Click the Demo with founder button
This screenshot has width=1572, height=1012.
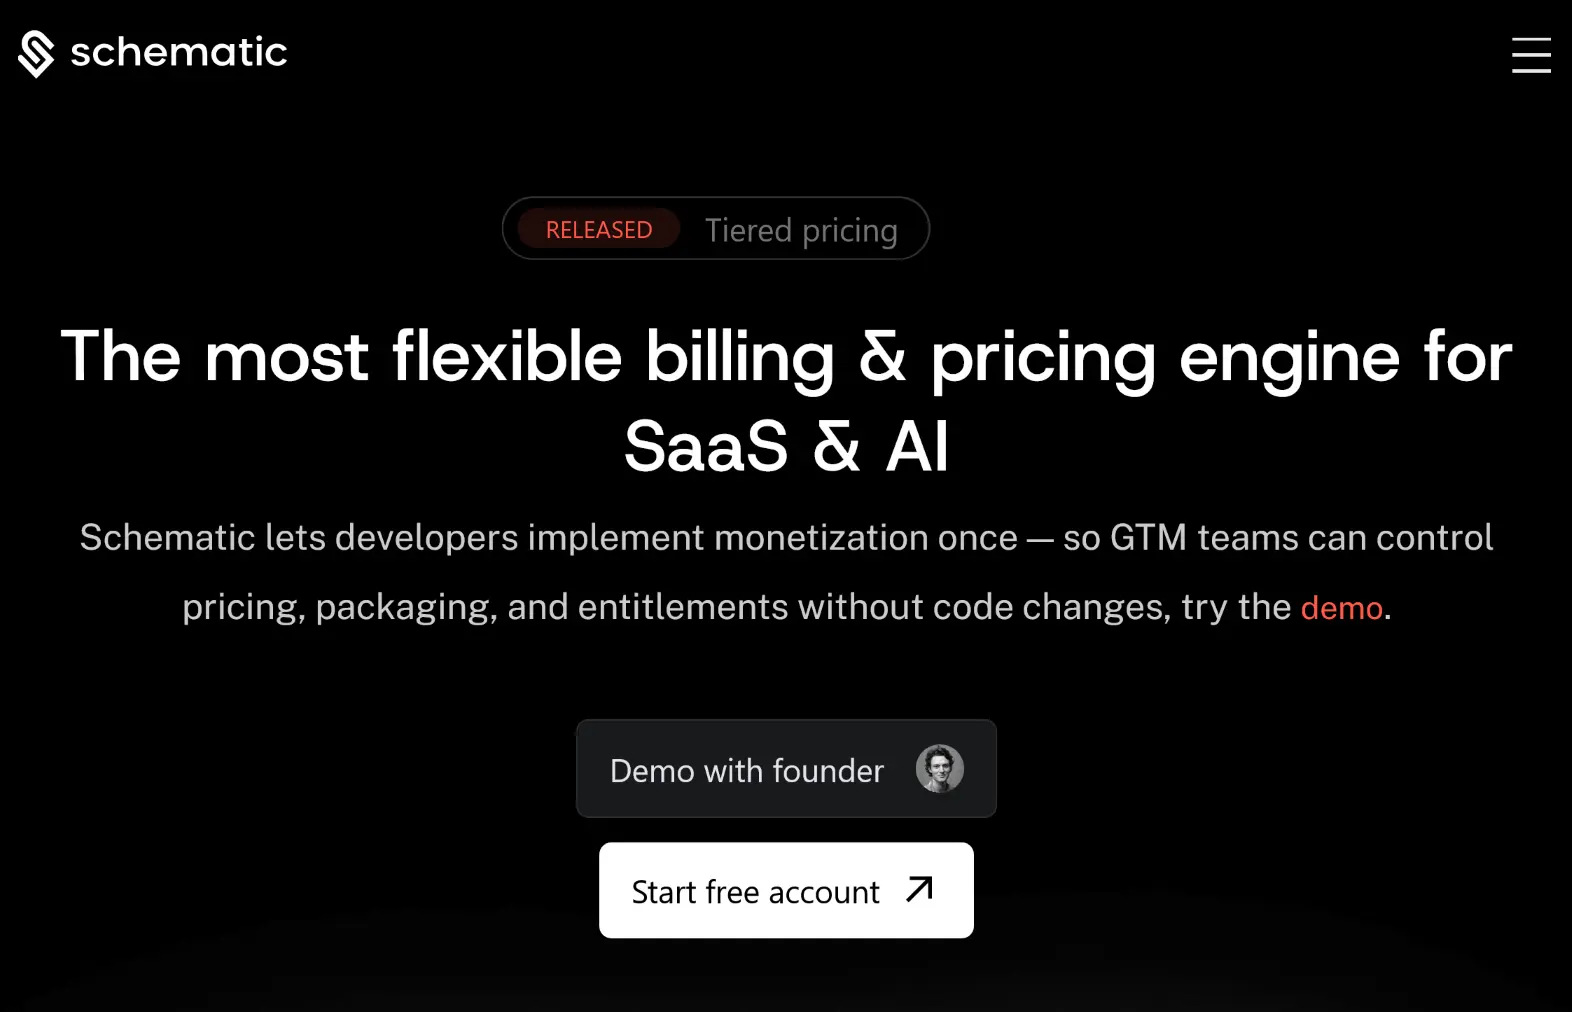click(x=747, y=770)
